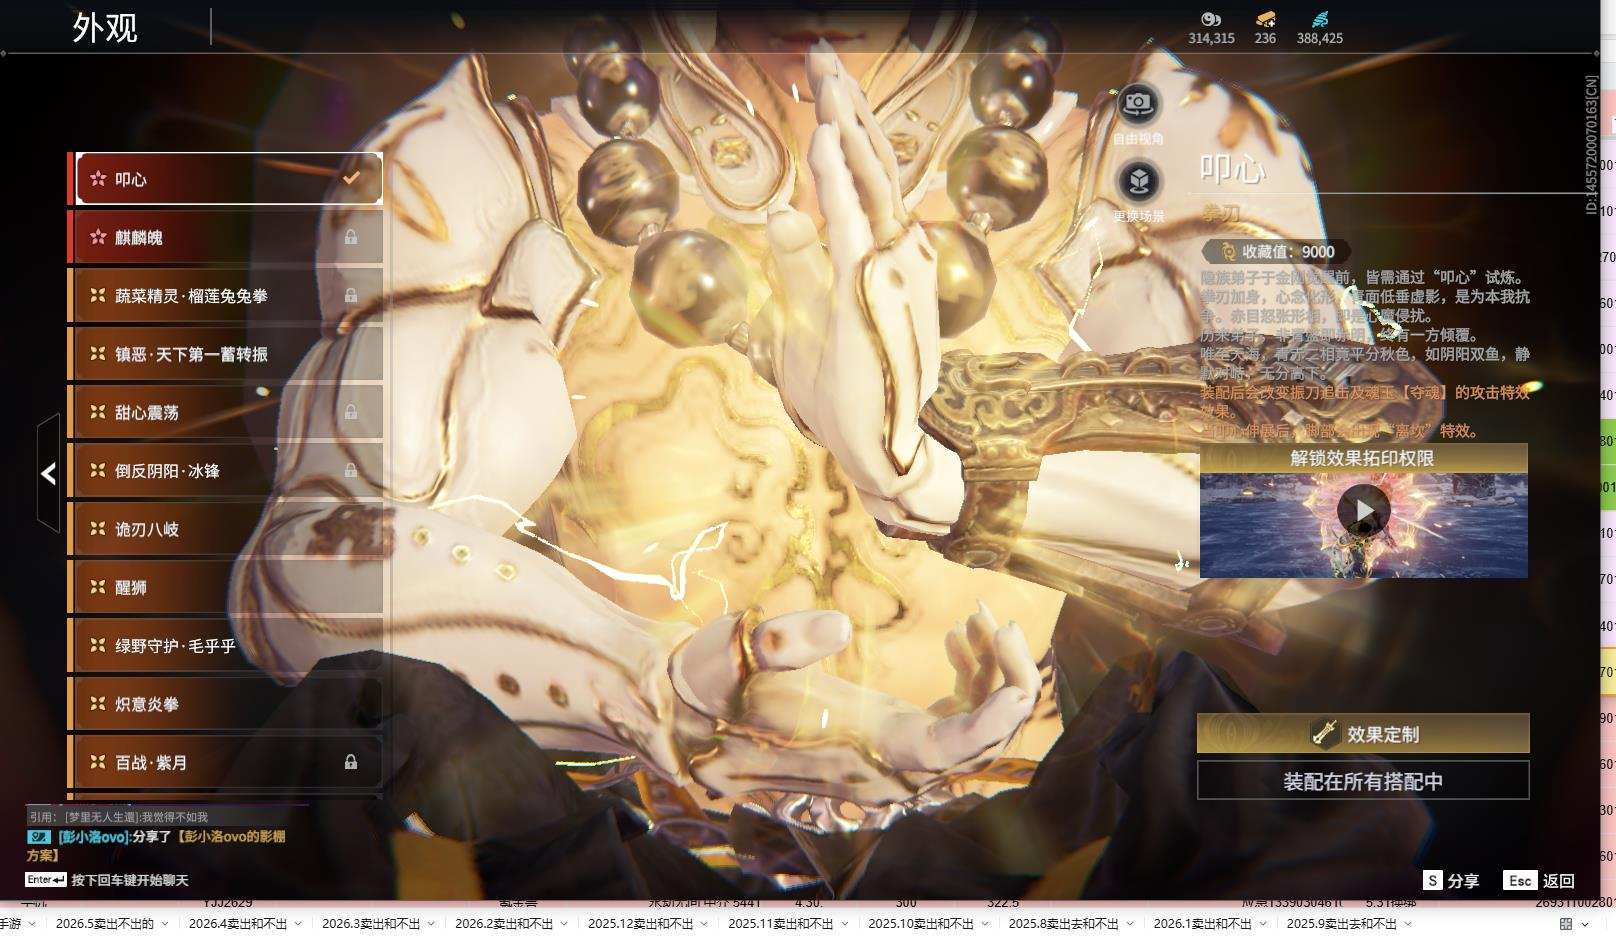Click the 收藏值: 9000 label

(x=1288, y=252)
